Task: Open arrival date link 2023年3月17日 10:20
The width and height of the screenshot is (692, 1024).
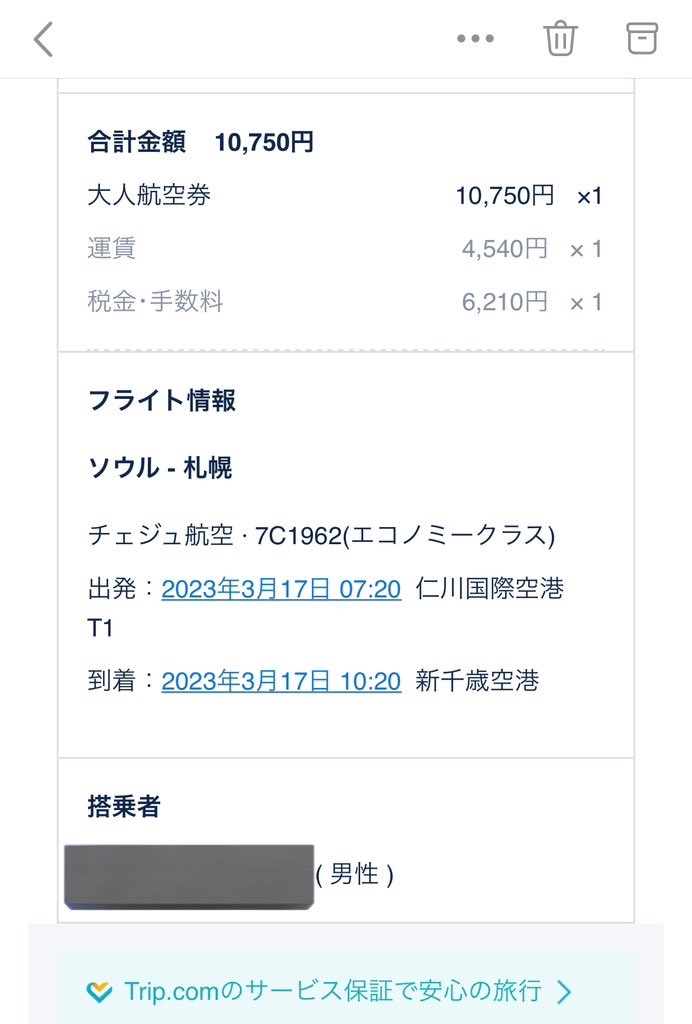Action: pos(281,681)
